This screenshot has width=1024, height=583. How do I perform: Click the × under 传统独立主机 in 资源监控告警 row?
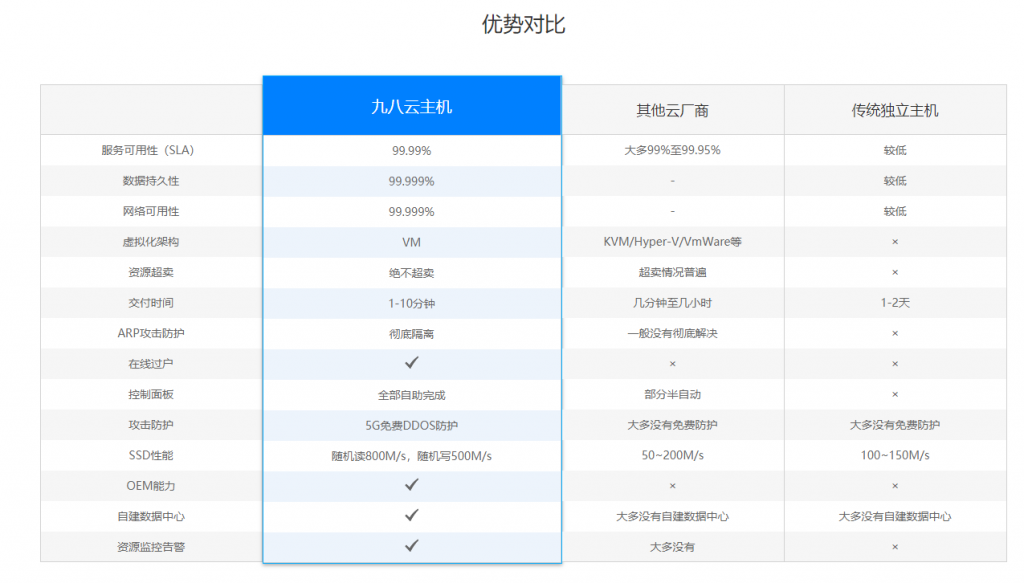(x=895, y=547)
